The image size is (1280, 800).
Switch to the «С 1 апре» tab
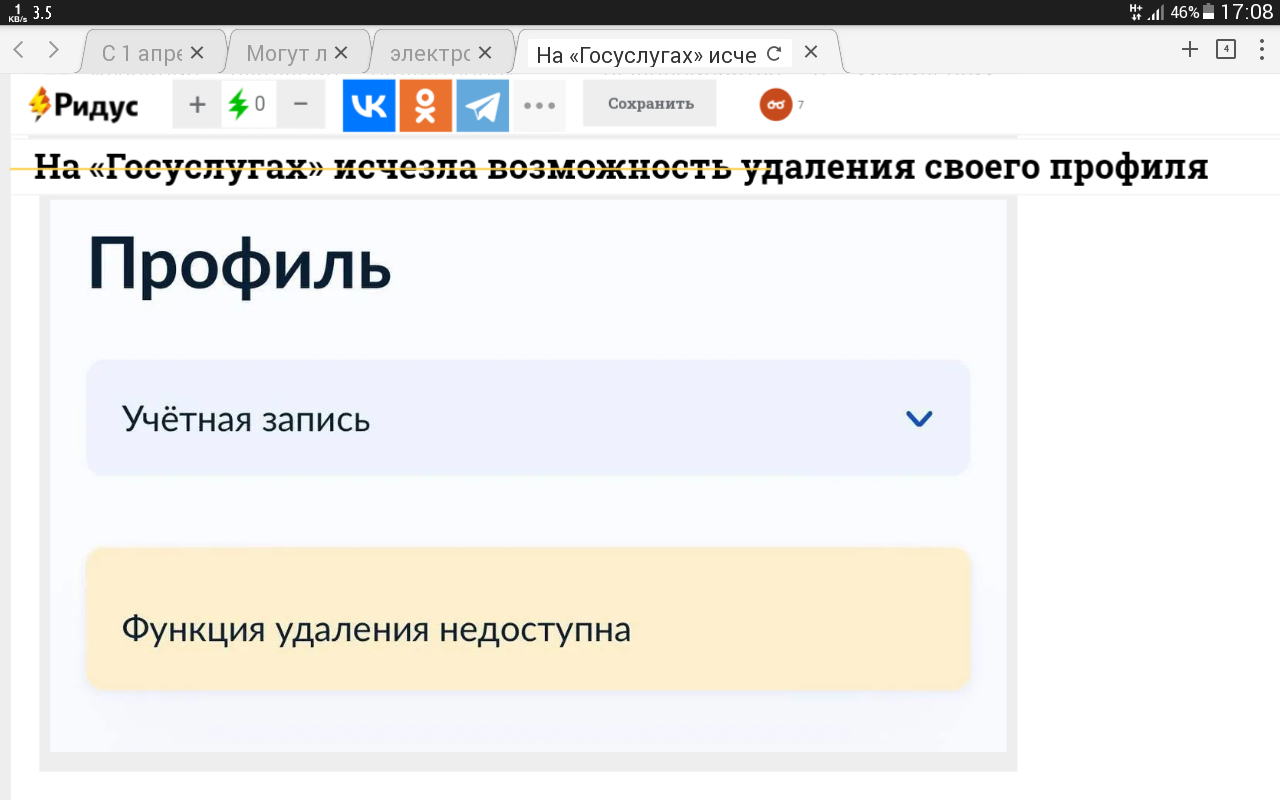pos(143,53)
